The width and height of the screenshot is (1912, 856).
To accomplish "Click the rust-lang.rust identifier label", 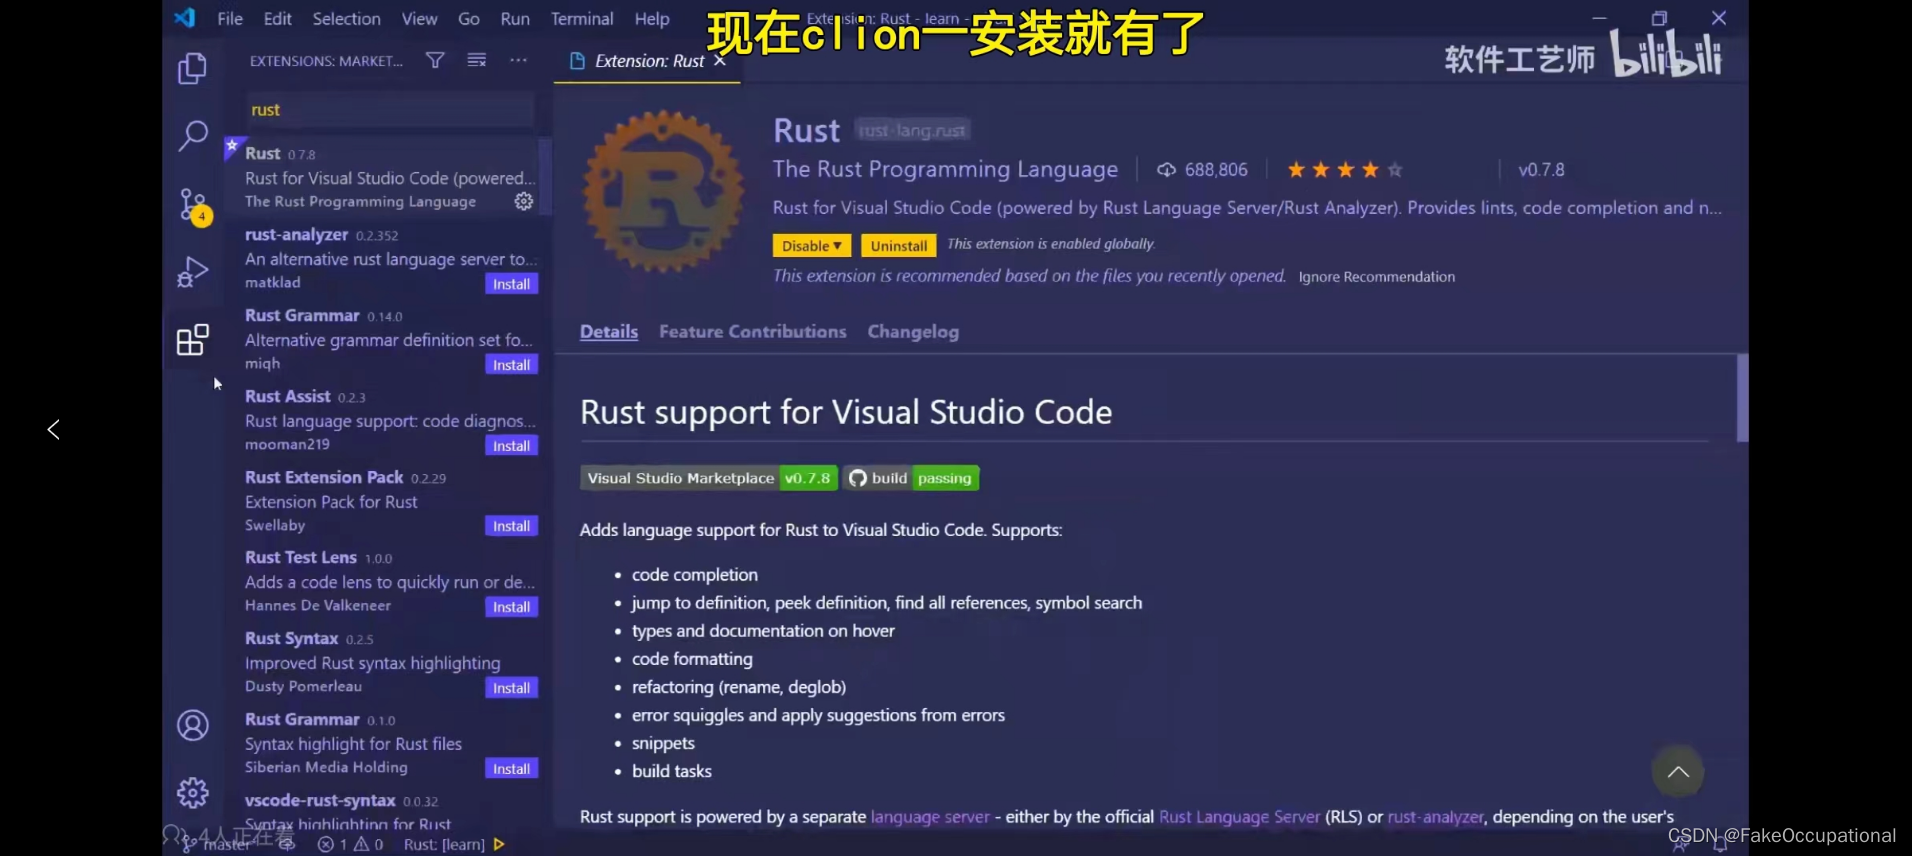I will coord(912,131).
